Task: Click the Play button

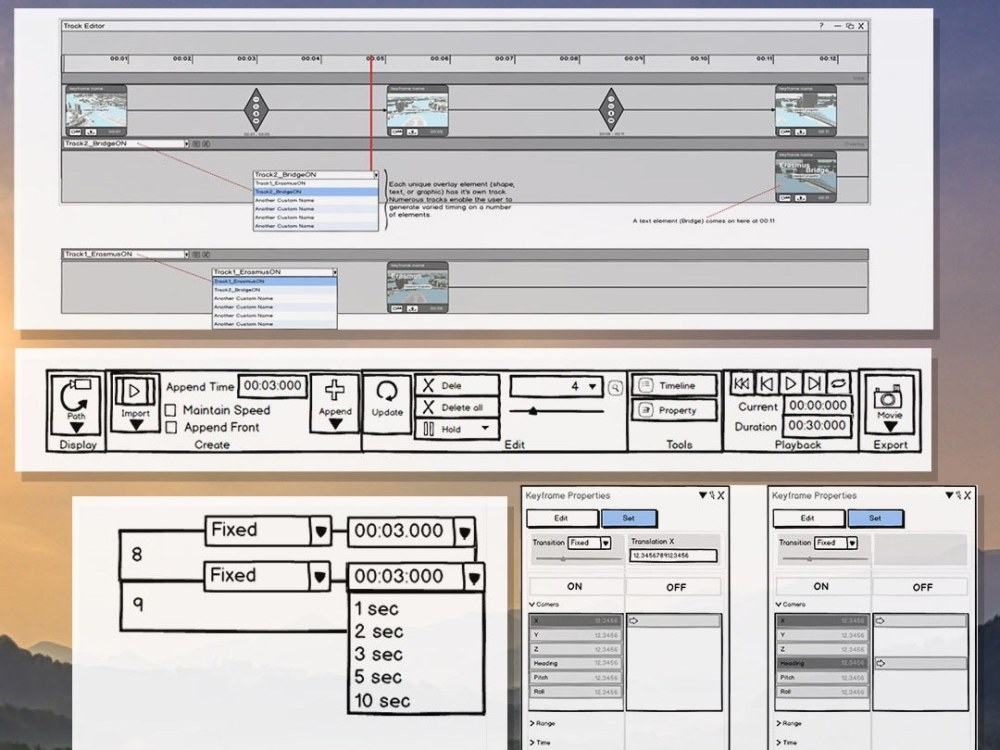Action: [790, 383]
